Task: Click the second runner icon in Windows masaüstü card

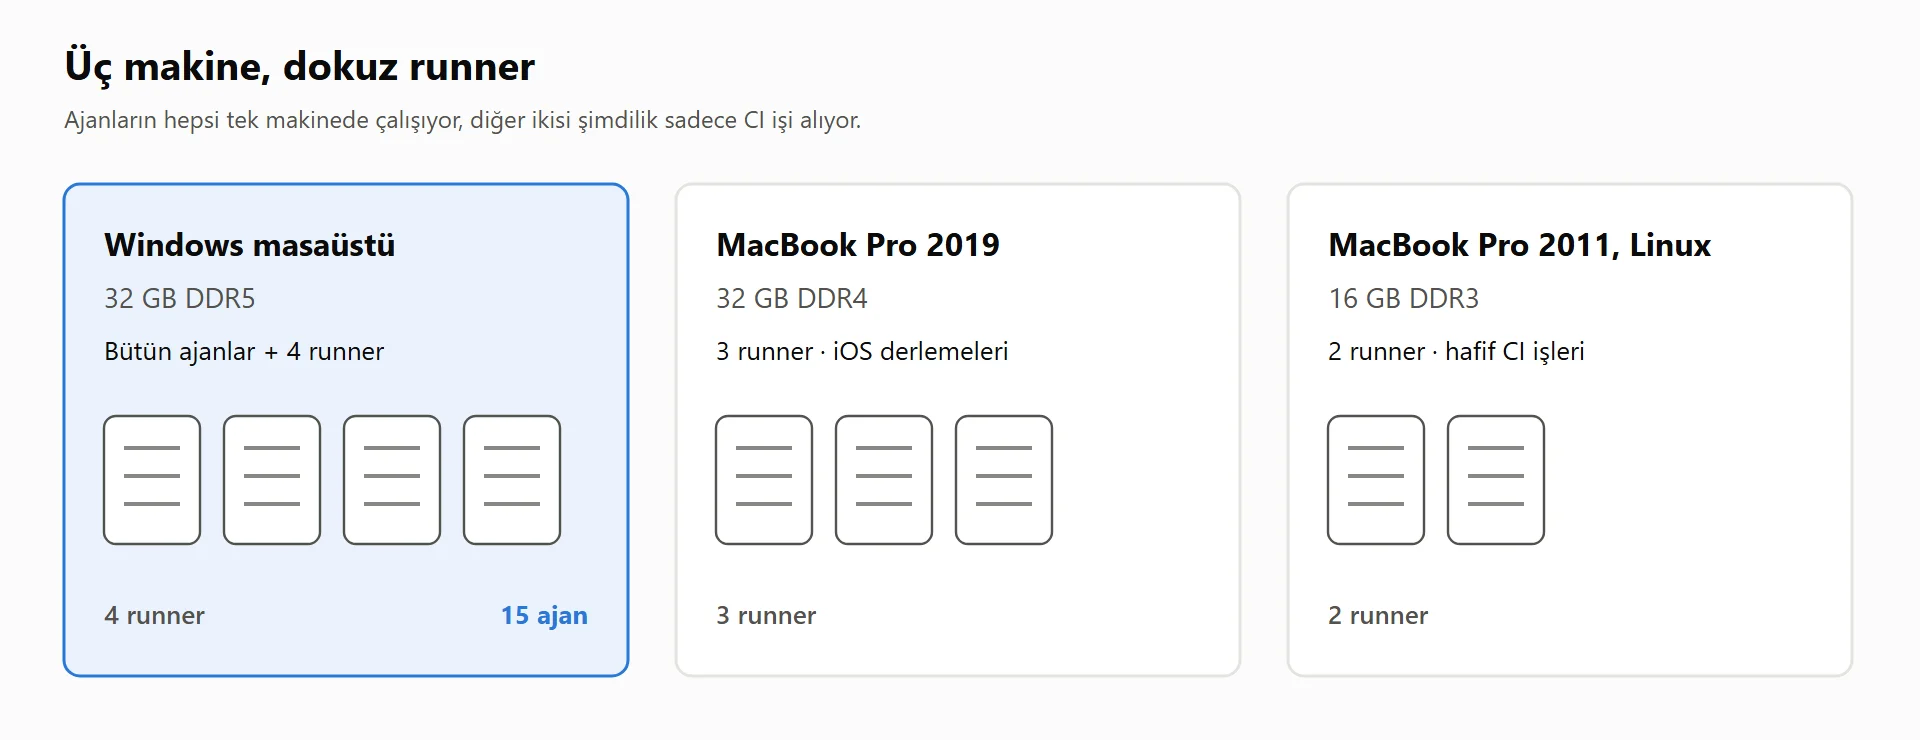Action: coord(272,480)
